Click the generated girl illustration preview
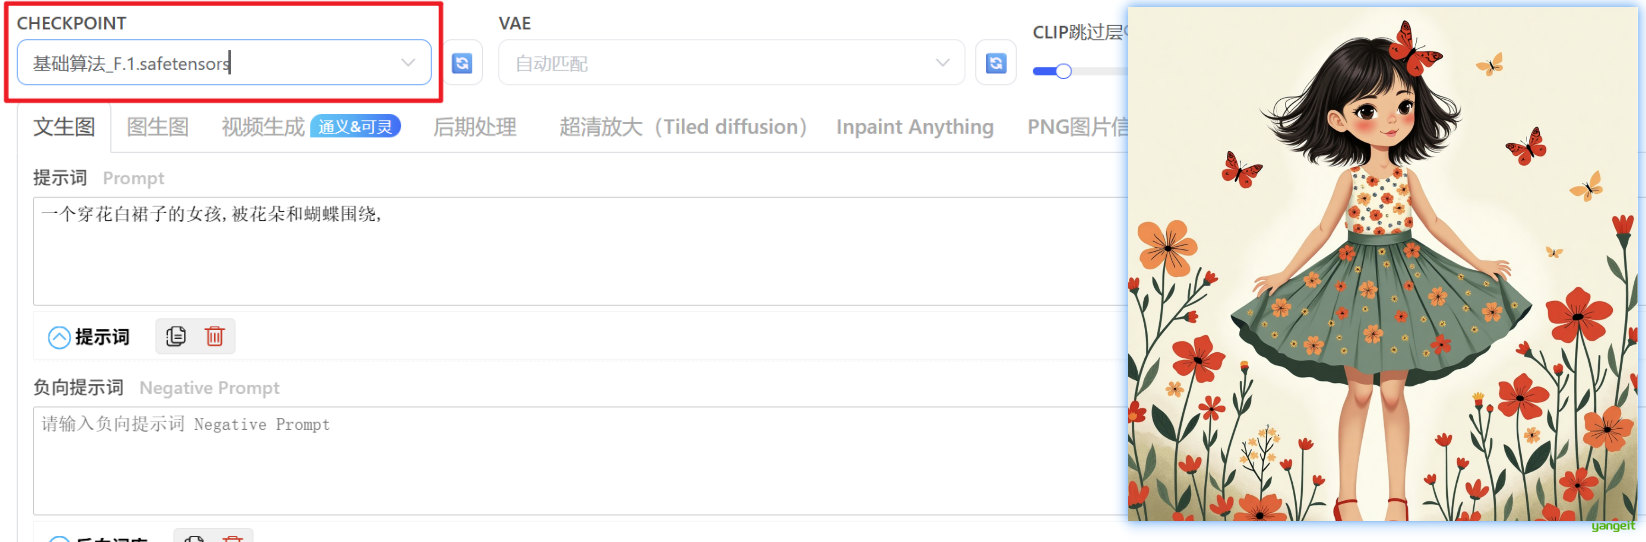The width and height of the screenshot is (1646, 542). [x=1383, y=264]
